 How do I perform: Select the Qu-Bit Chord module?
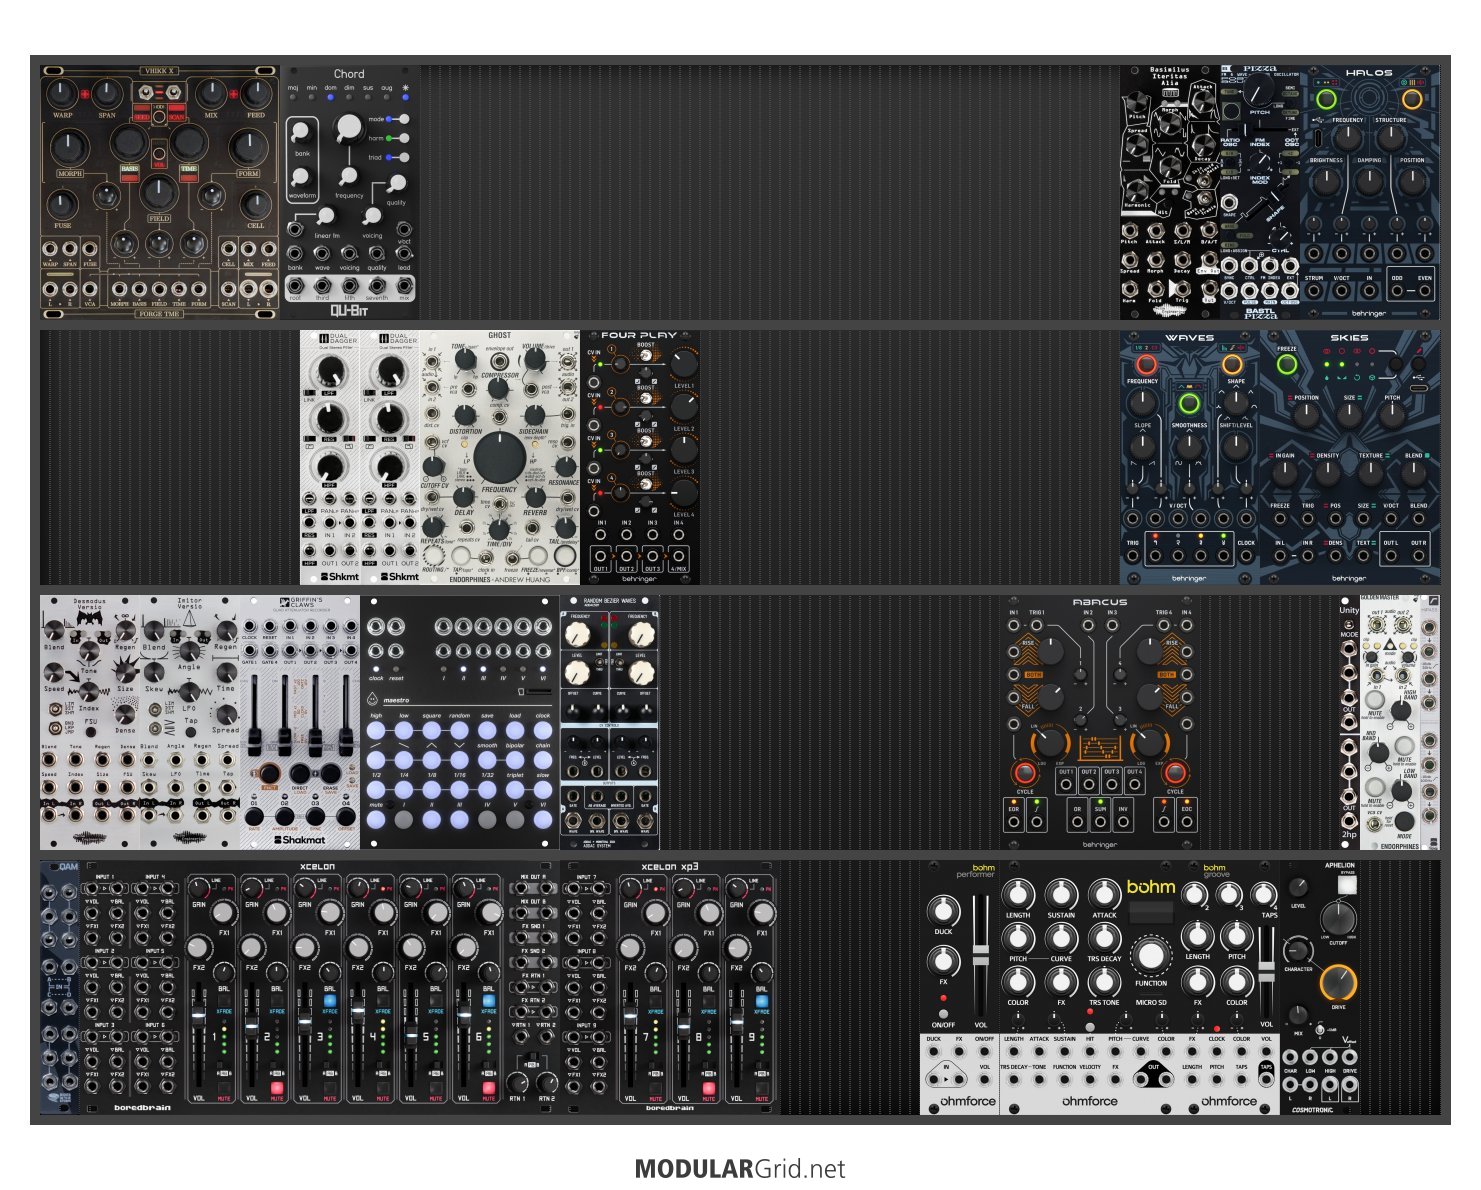(x=349, y=192)
